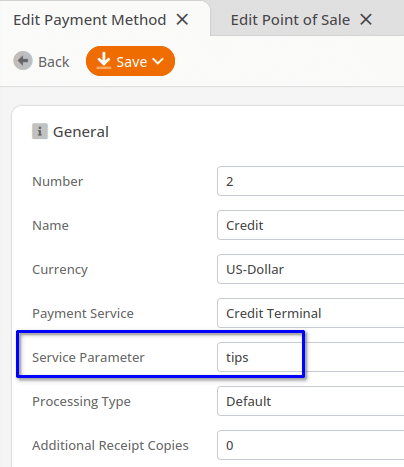Click the Additional Receipt Copies field

[310, 445]
